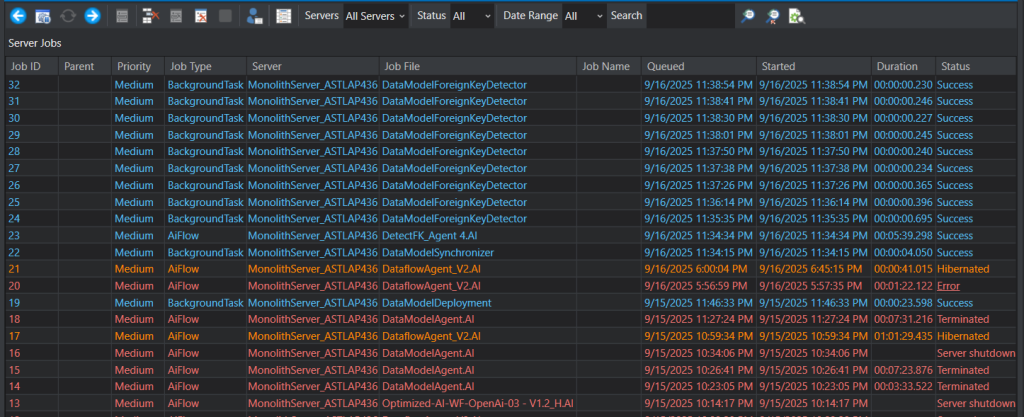Click the Error status link for job 20
The image size is (1024, 417).
point(949,286)
